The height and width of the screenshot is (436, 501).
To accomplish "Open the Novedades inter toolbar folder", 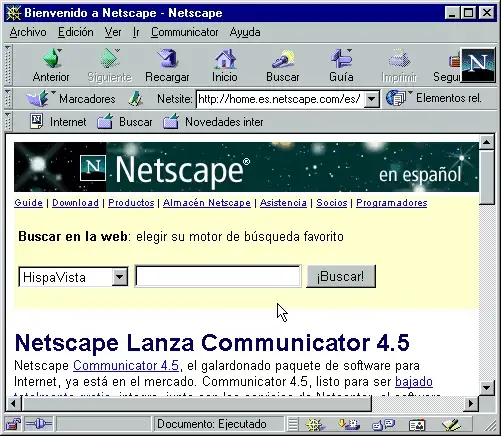I will (x=213, y=122).
